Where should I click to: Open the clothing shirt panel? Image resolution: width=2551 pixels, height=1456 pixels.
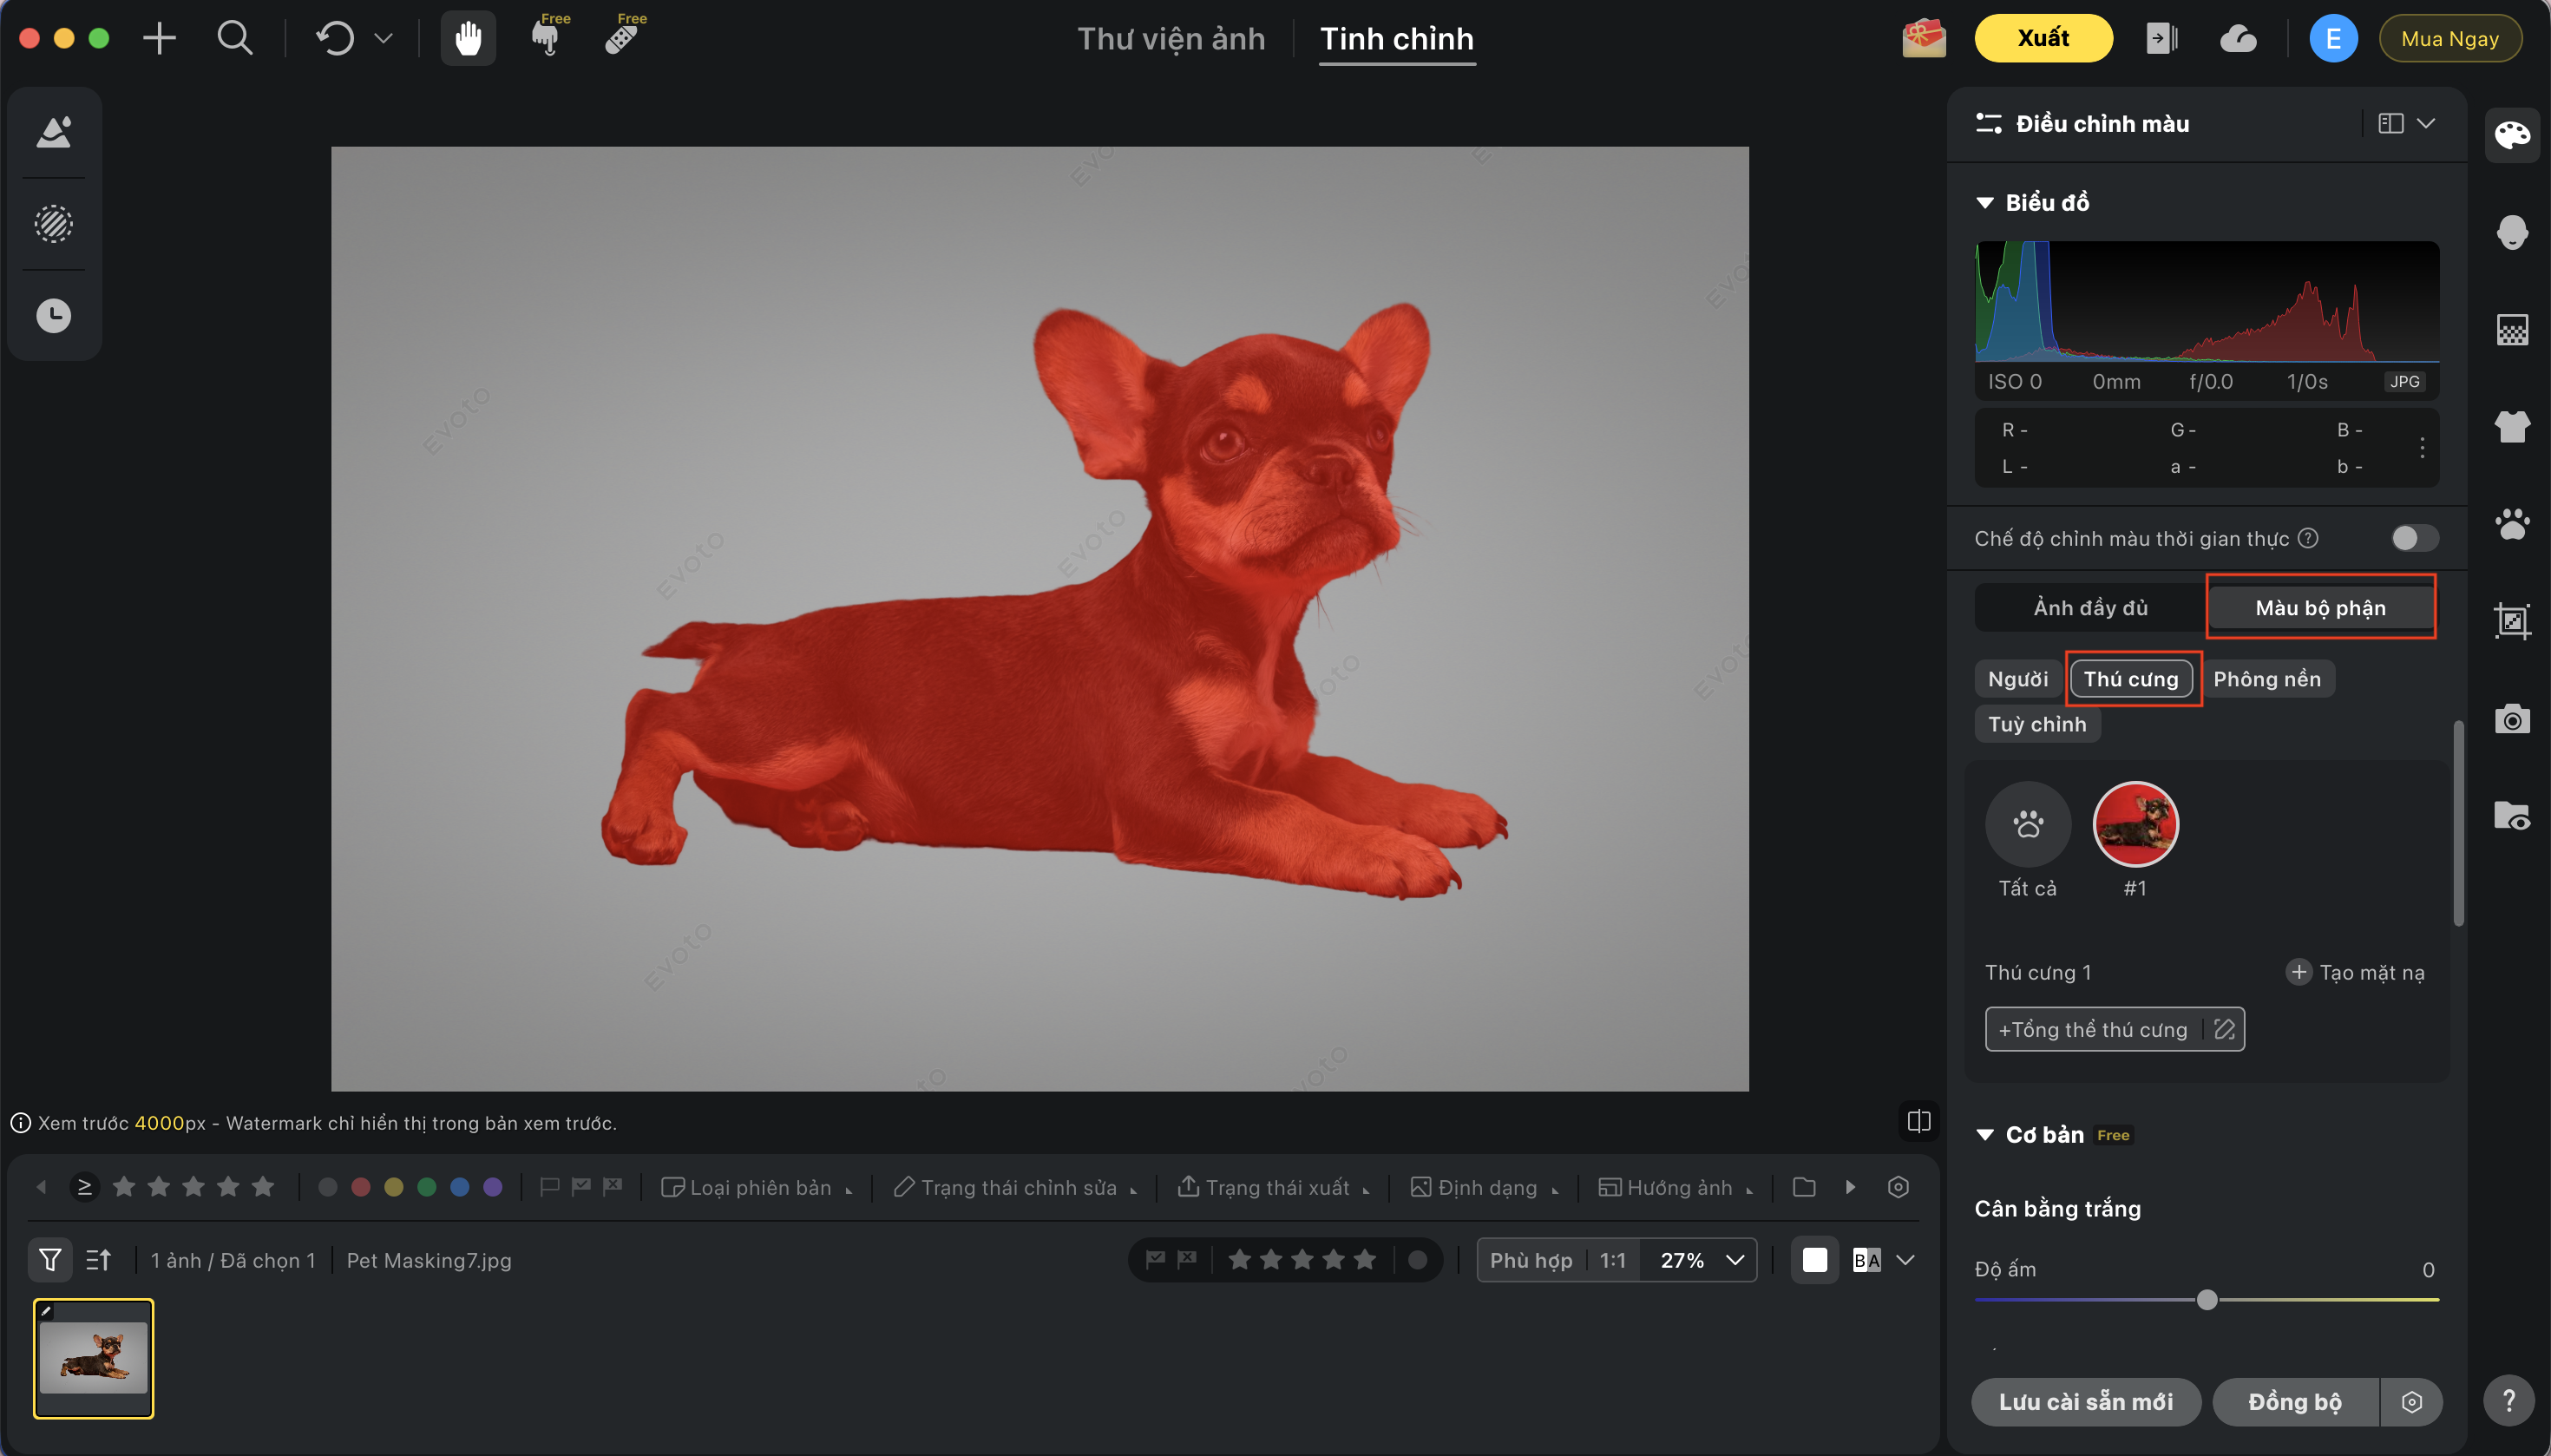2511,427
